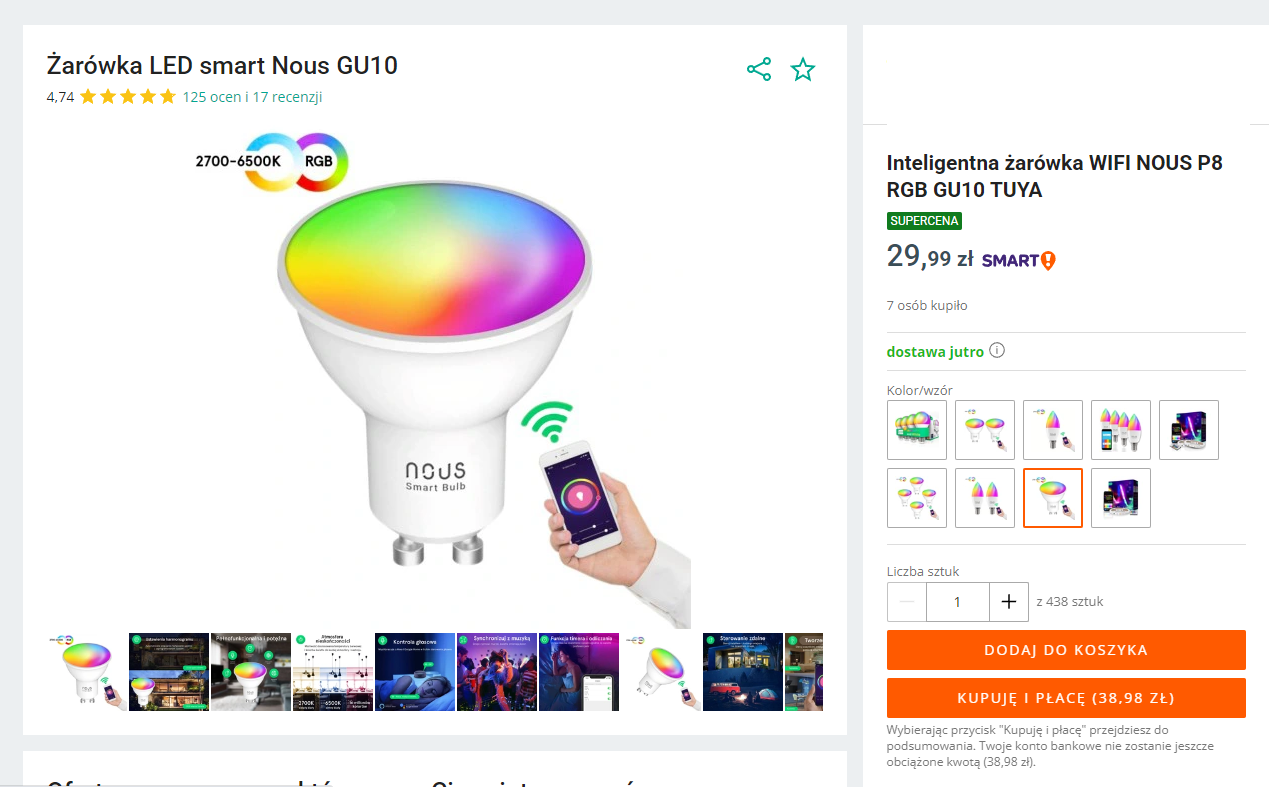Select the five GU10 bulbs variant thumbnail
Screen dimensions: 1269x787
[917, 498]
